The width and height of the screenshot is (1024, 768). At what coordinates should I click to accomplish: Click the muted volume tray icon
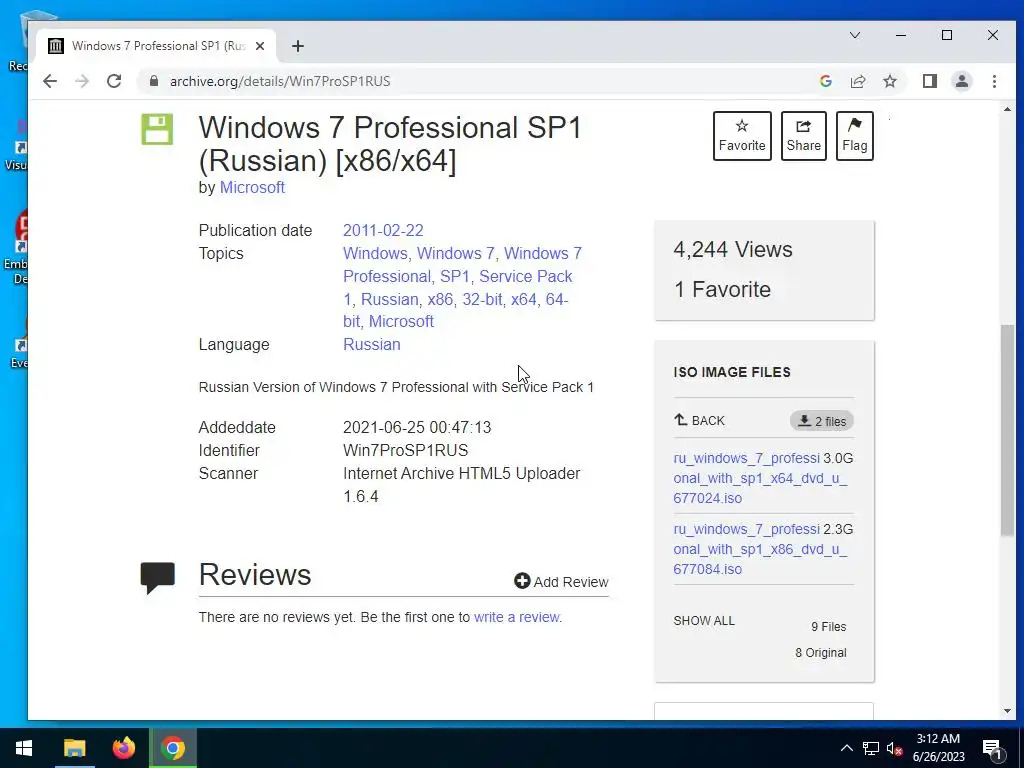click(x=894, y=748)
